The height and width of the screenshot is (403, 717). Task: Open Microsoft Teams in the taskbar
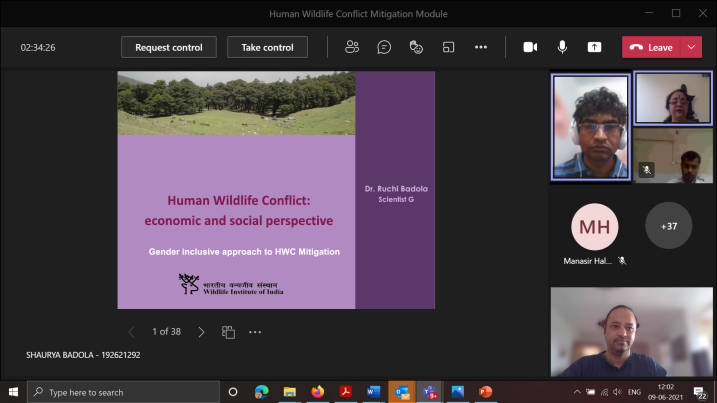click(430, 392)
